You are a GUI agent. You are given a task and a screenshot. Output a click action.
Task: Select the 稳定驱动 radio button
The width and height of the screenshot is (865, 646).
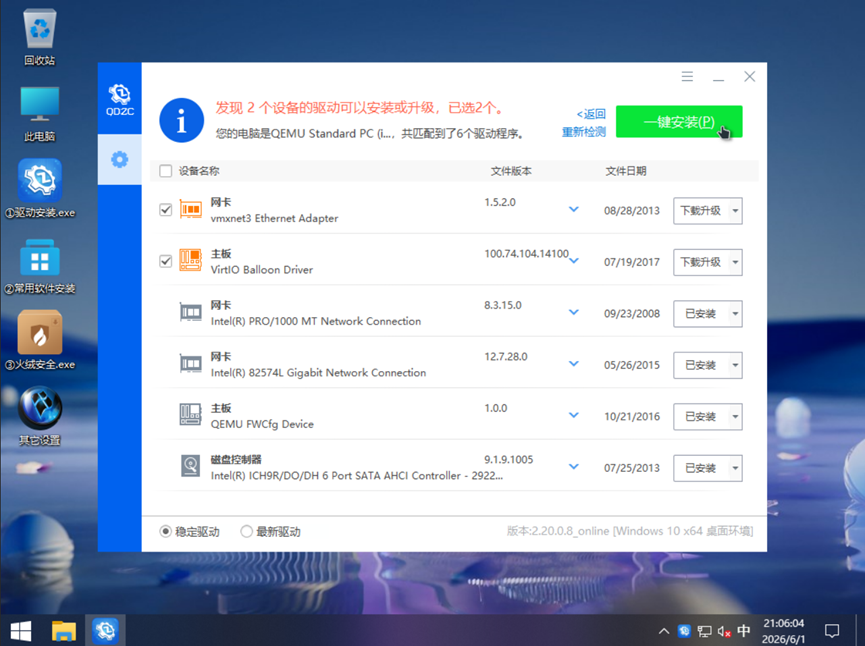[x=165, y=531]
